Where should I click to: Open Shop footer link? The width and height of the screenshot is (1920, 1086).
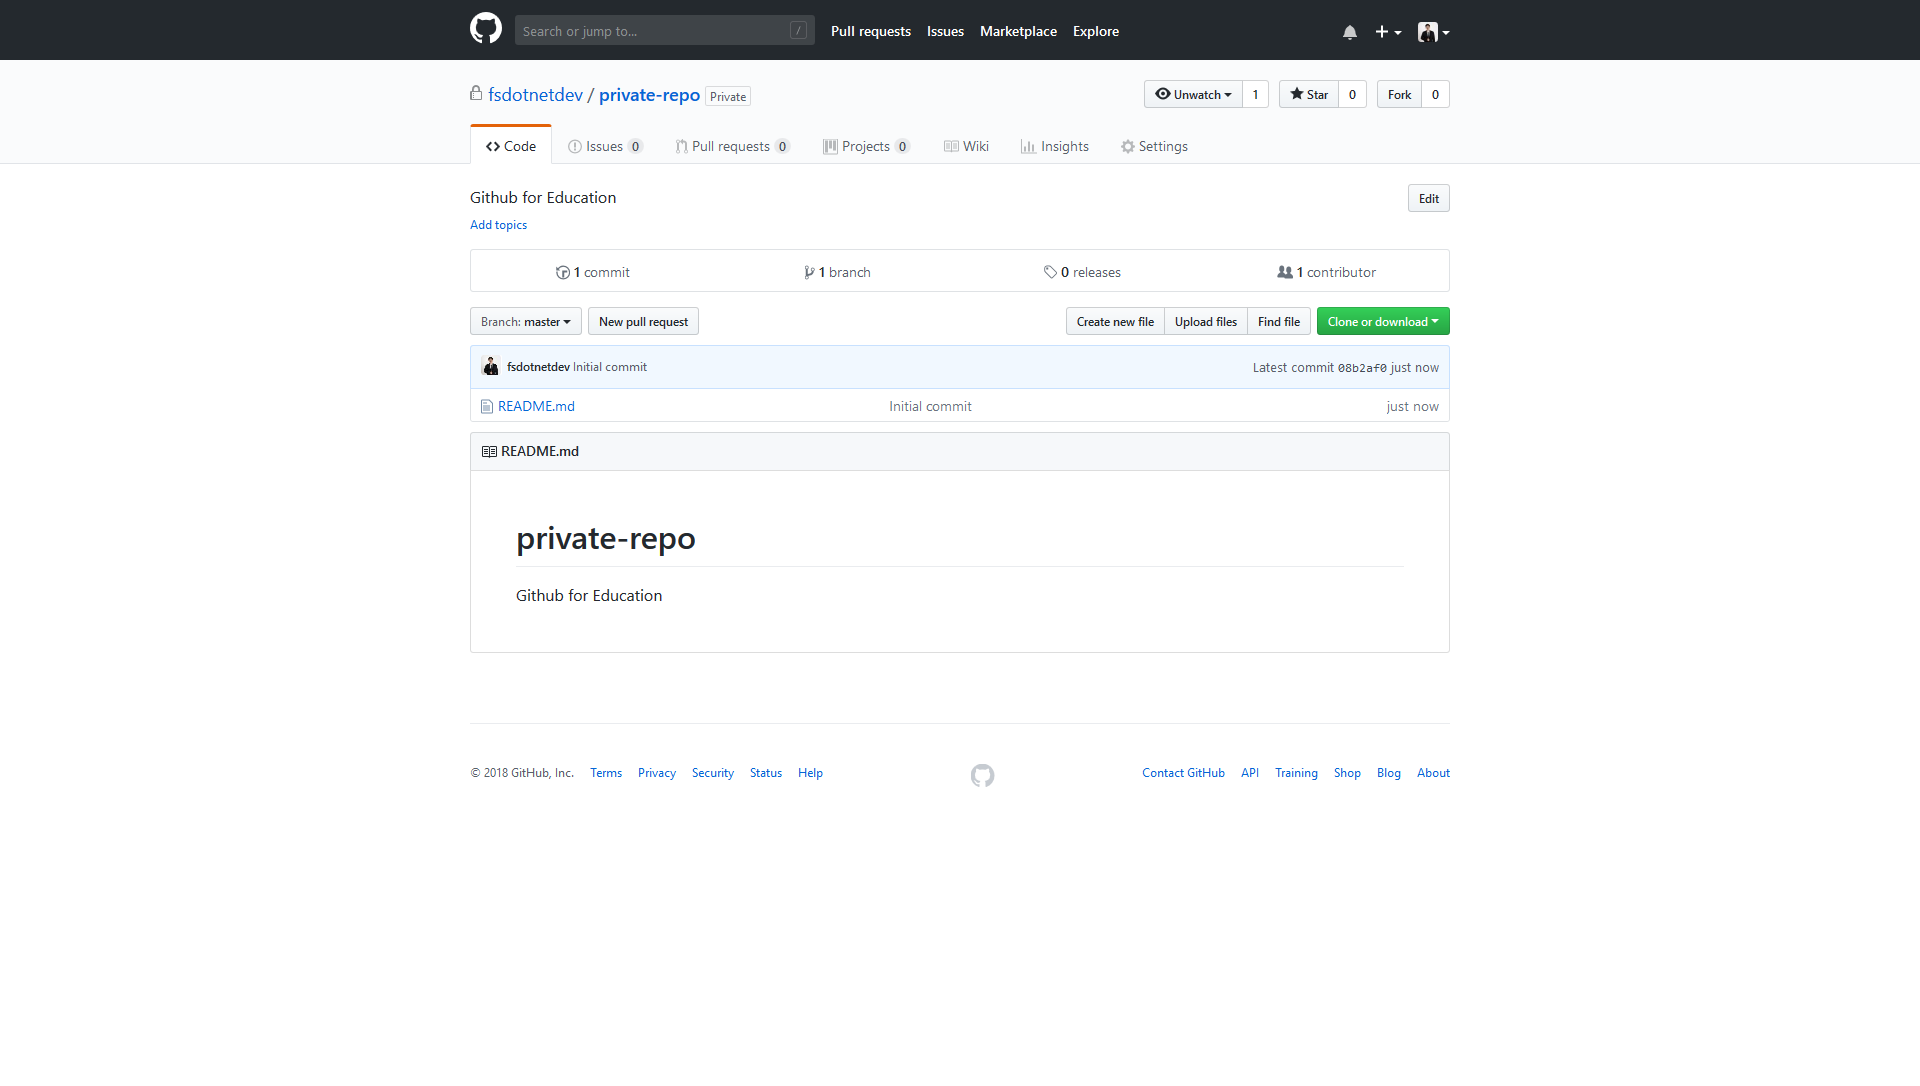click(1347, 773)
